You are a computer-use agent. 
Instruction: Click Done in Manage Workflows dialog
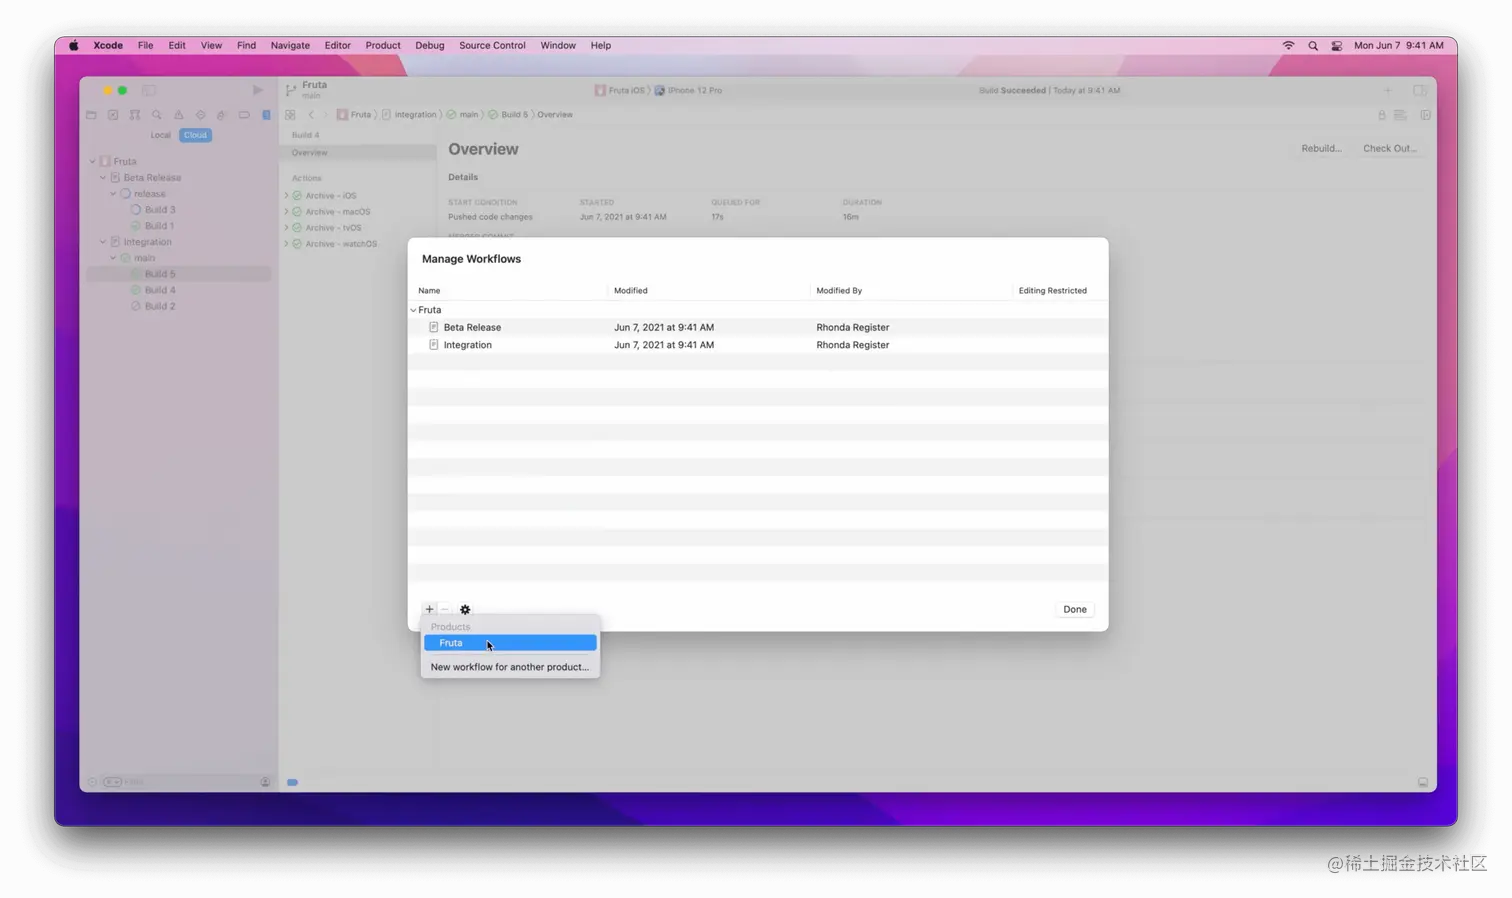tap(1075, 609)
